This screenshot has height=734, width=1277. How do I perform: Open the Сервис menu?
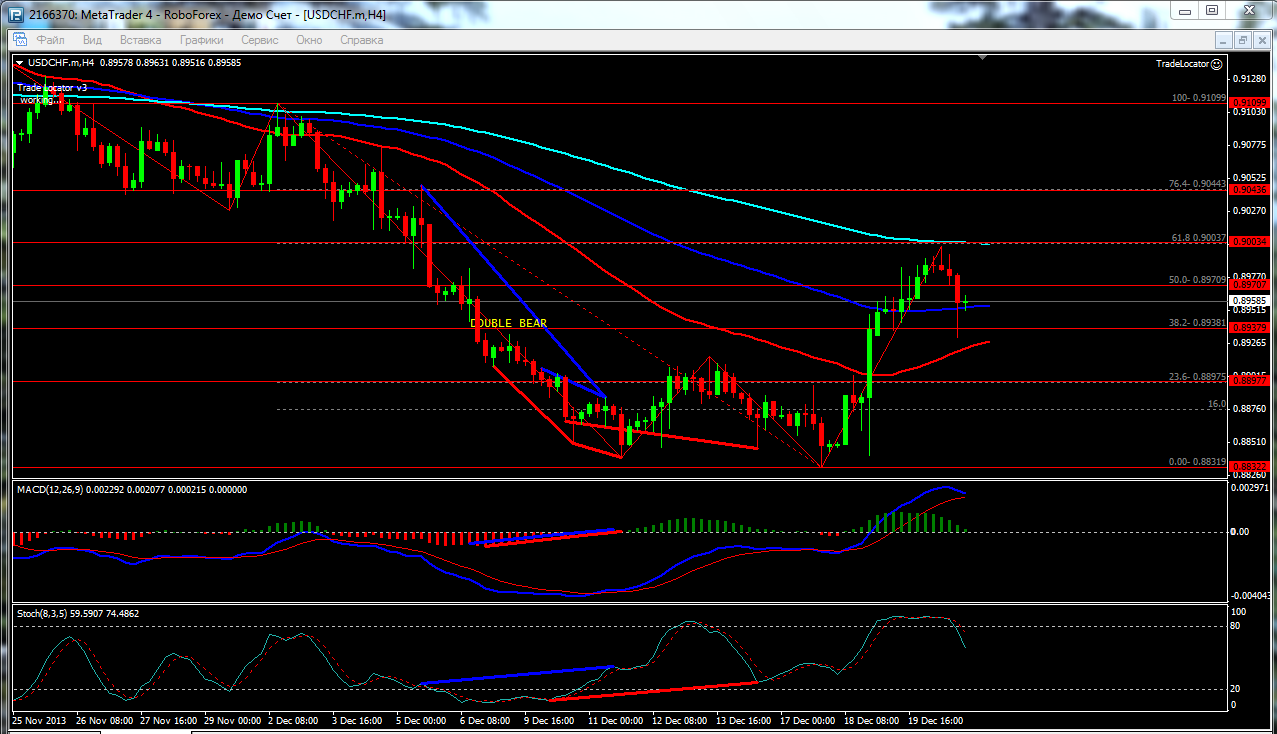[260, 40]
